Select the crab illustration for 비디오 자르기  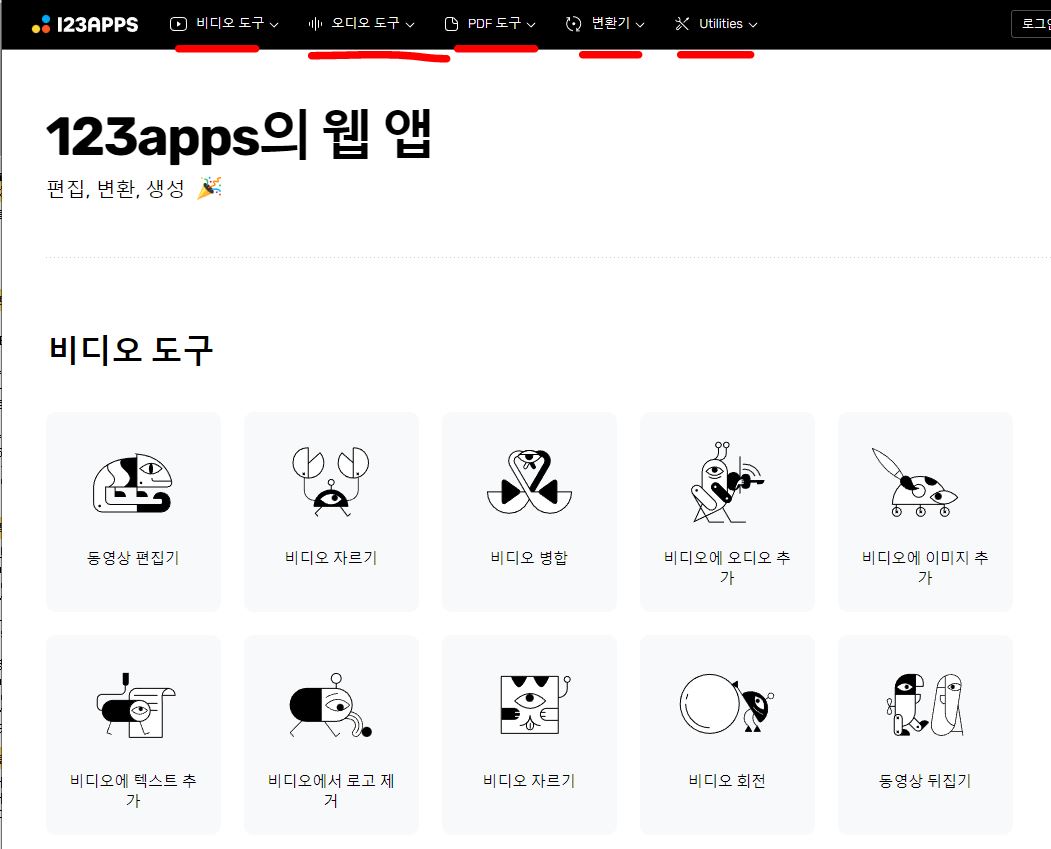click(x=331, y=481)
